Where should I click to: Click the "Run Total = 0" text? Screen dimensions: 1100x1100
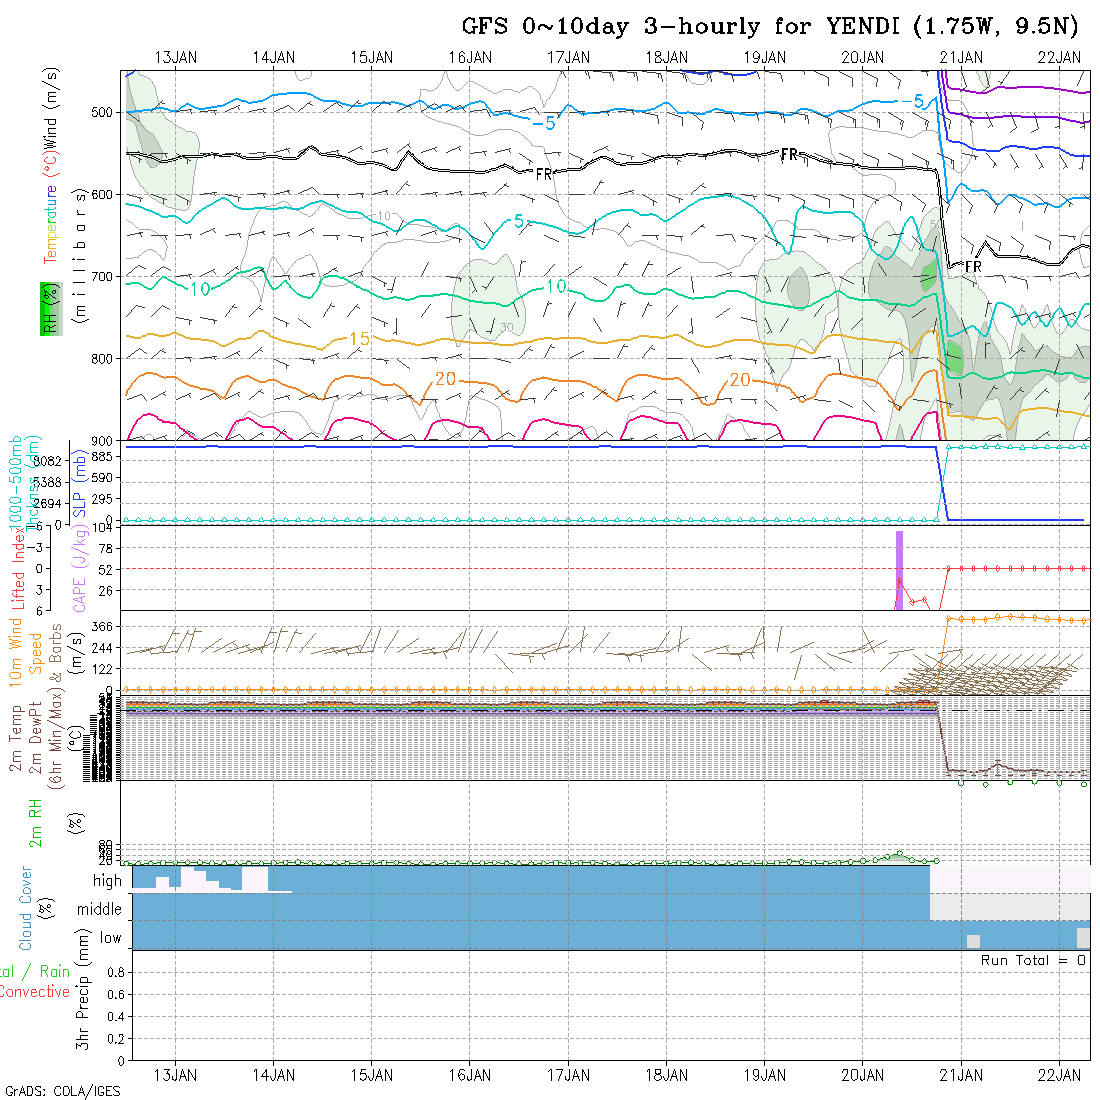coord(1033,960)
